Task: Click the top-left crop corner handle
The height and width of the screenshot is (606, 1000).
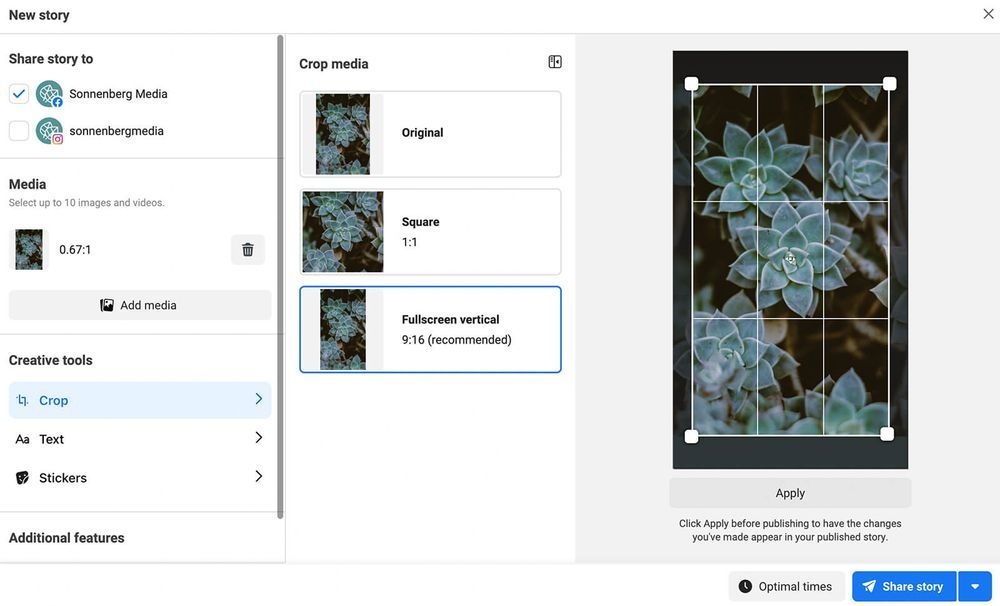Action: (691, 84)
